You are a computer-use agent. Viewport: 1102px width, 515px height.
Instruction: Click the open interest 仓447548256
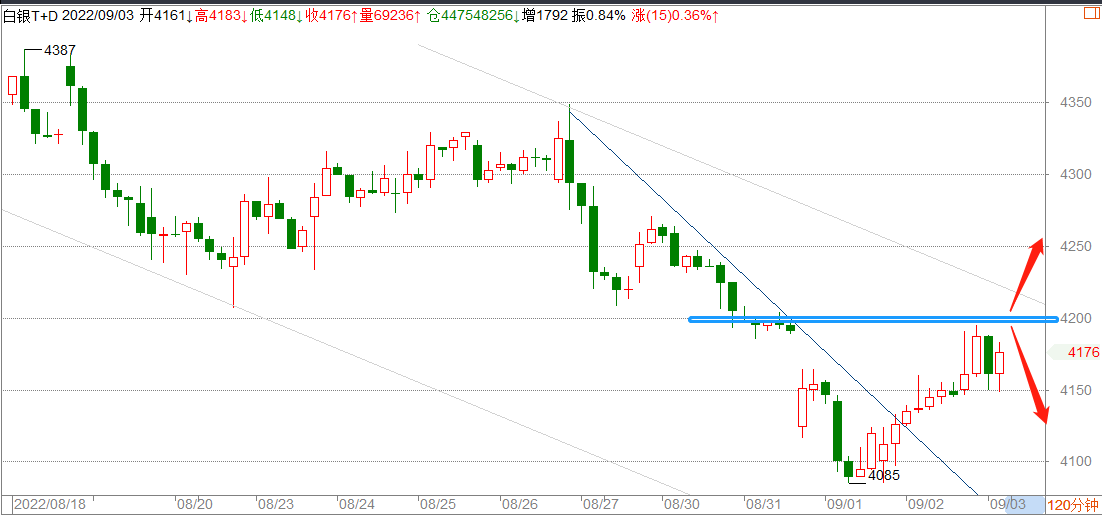[x=469, y=15]
